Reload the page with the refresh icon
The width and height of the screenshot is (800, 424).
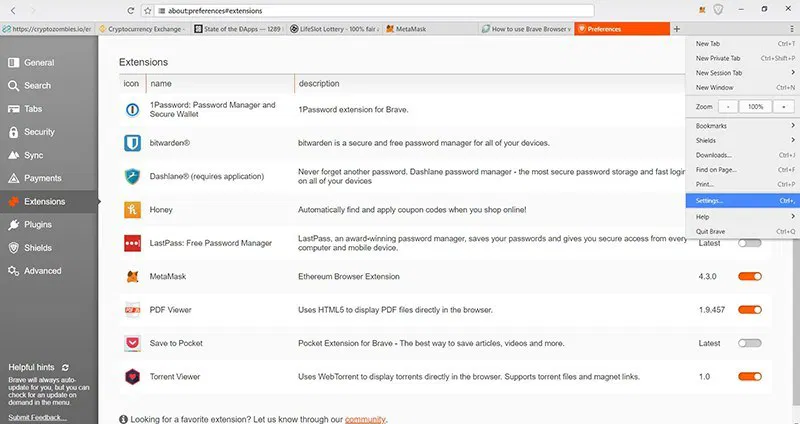pyautogui.click(x=131, y=10)
